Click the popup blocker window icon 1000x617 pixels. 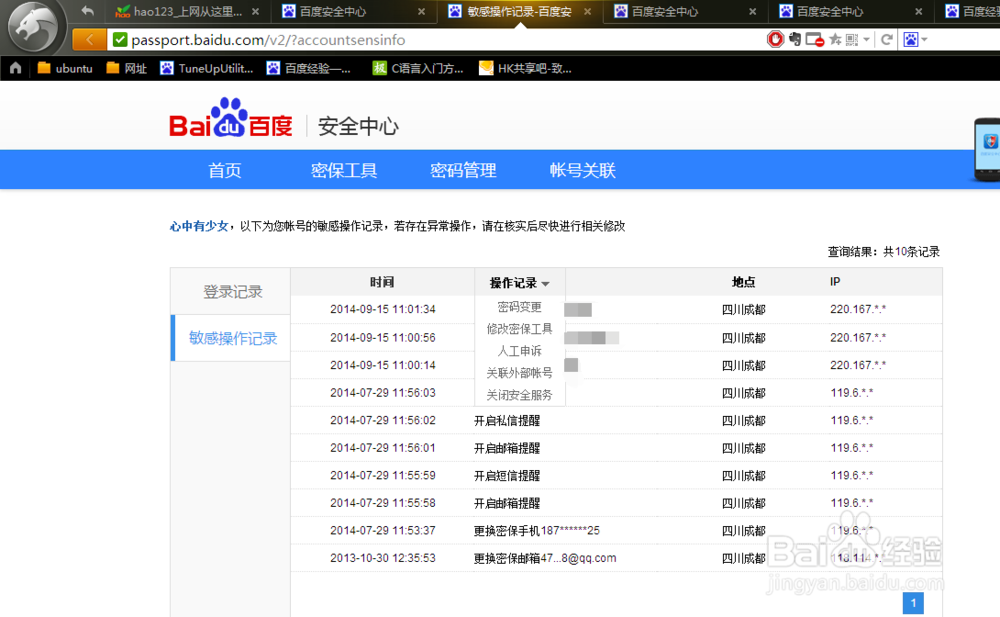[814, 40]
